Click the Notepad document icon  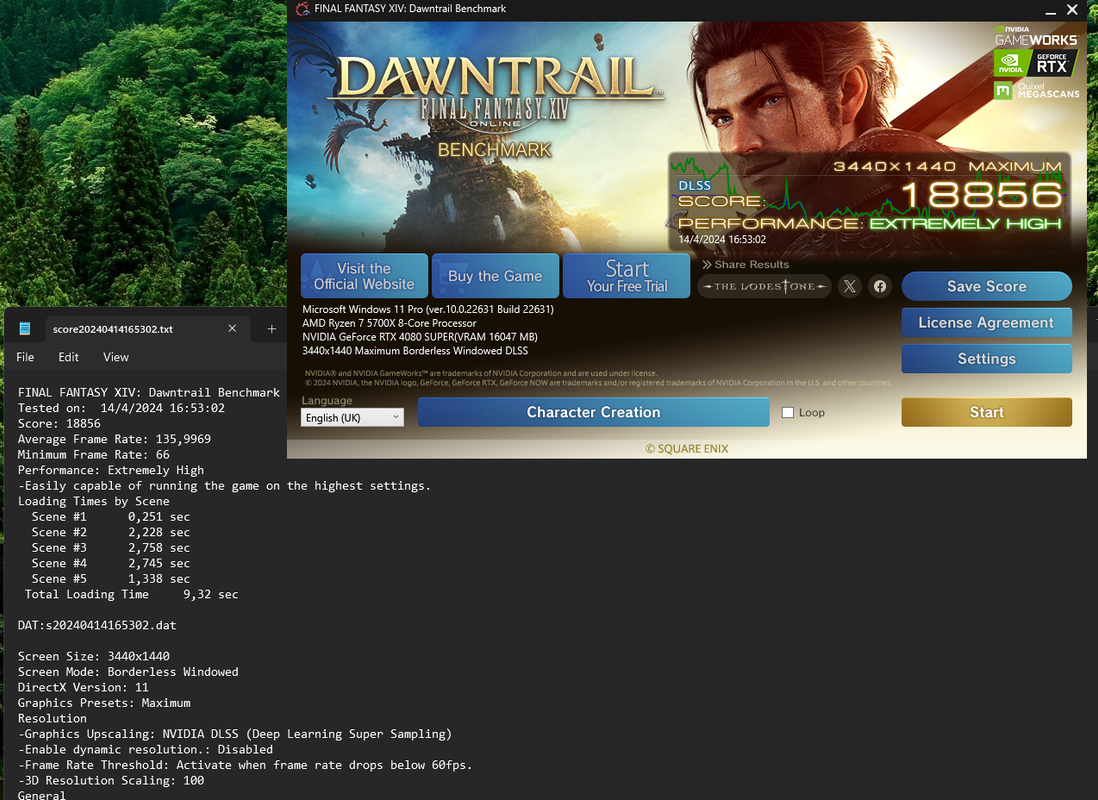(x=25, y=329)
